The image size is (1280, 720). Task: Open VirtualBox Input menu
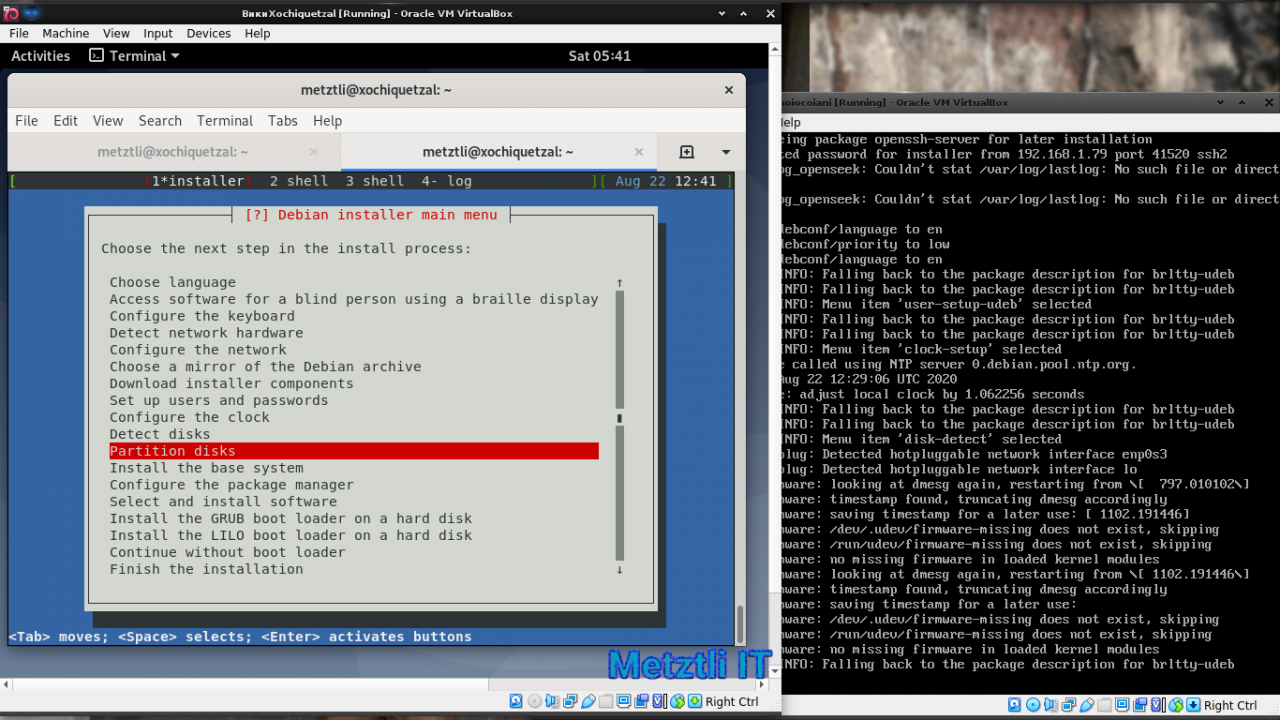[x=158, y=33]
